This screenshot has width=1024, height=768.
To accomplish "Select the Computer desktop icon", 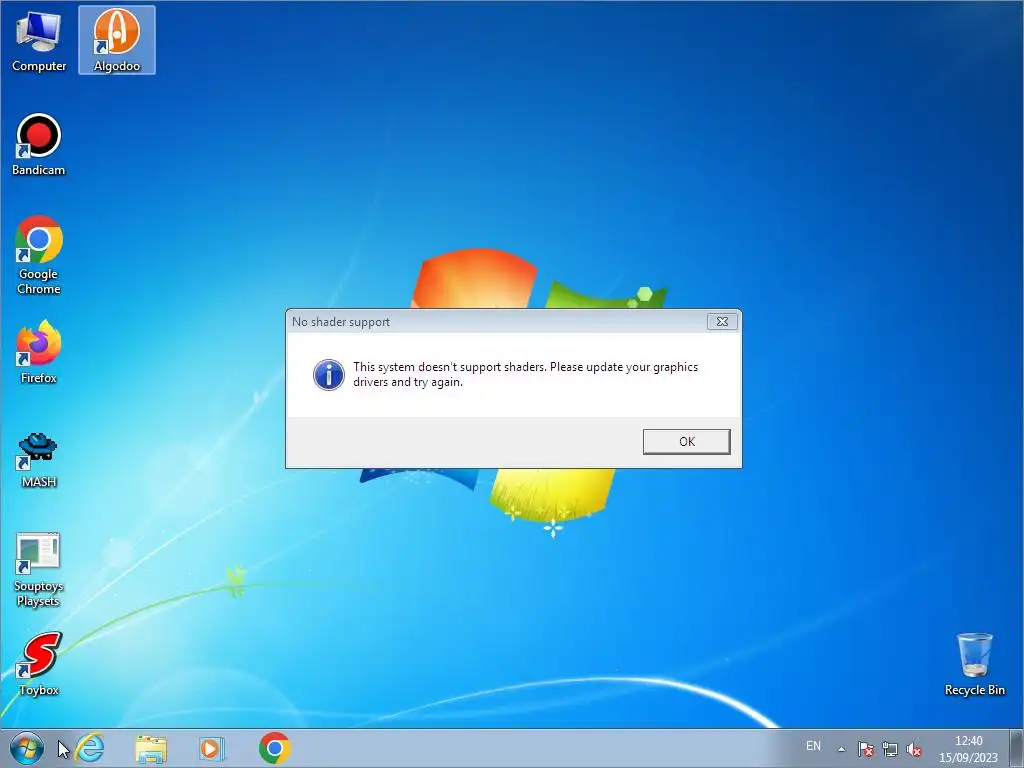I will pos(39,40).
